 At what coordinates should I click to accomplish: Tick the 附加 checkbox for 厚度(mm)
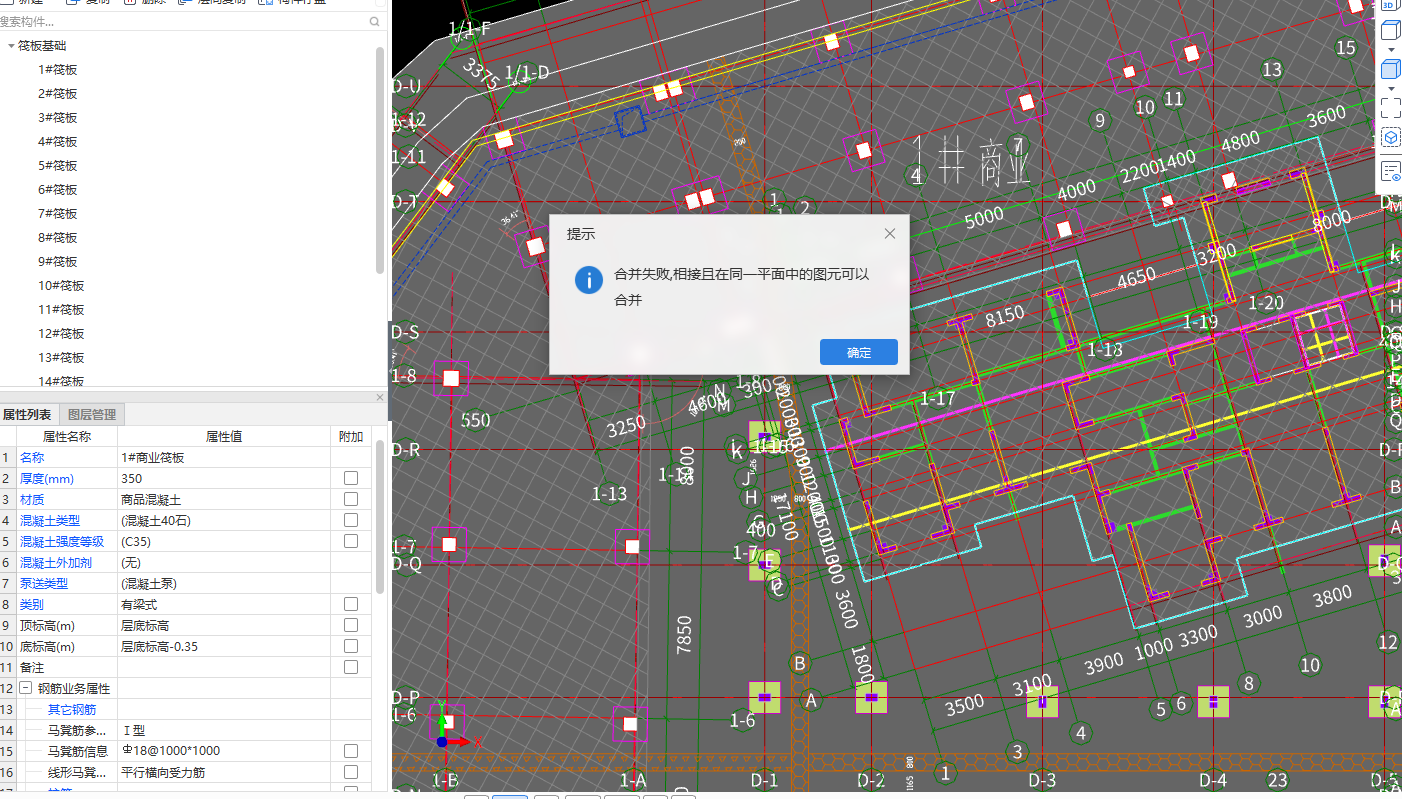pos(351,478)
